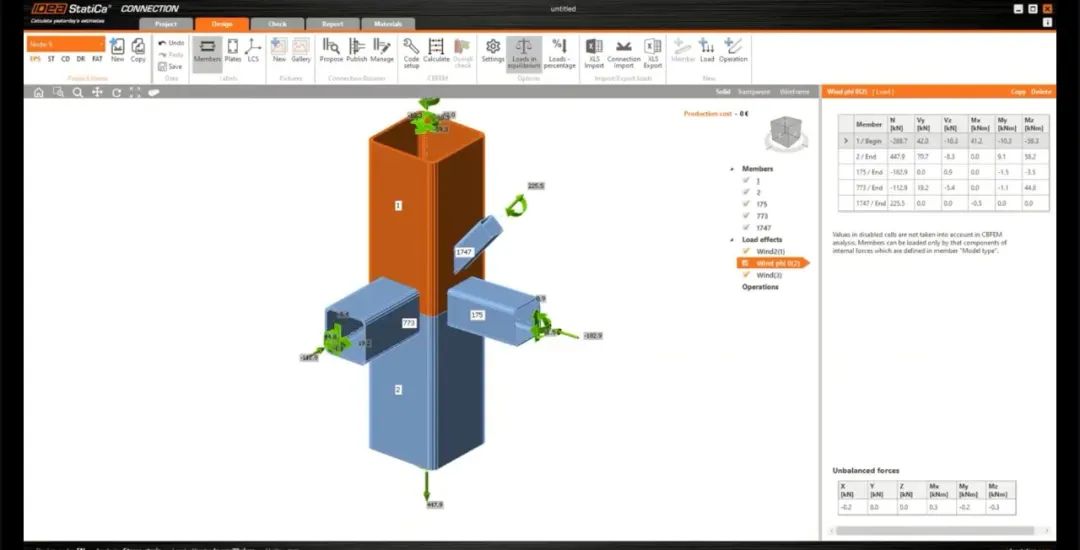The image size is (1080, 550).
Task: Toggle Loads in equilibrium option
Action: [524, 49]
